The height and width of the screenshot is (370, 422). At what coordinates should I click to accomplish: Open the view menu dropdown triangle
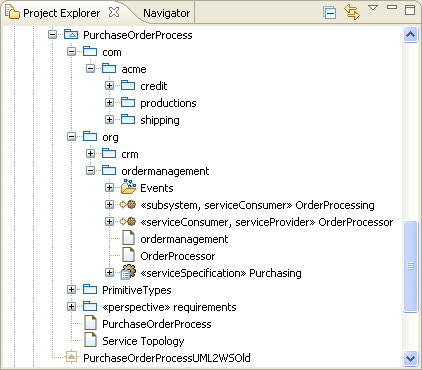373,7
